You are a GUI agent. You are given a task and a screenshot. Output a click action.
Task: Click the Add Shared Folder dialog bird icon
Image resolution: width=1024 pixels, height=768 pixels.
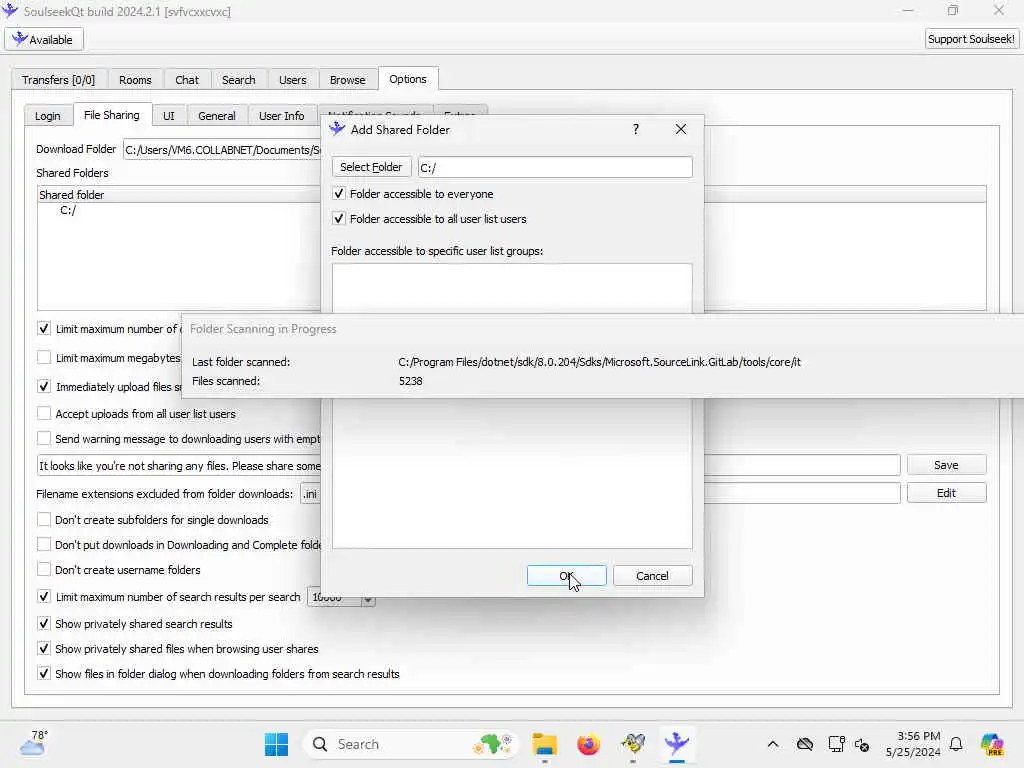point(337,129)
